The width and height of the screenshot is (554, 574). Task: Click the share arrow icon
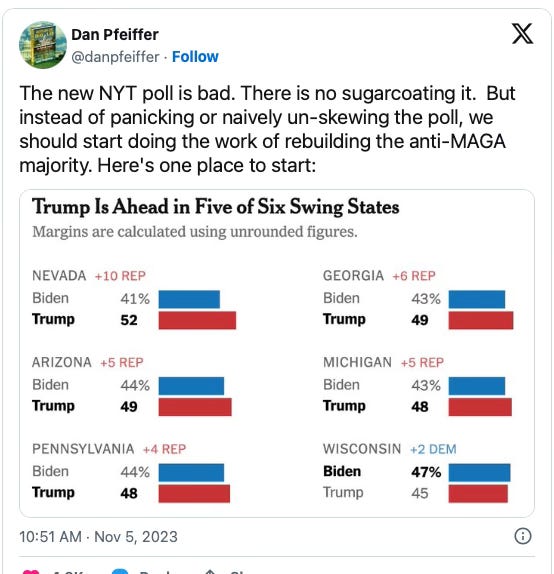pyautogui.click(x=209, y=571)
